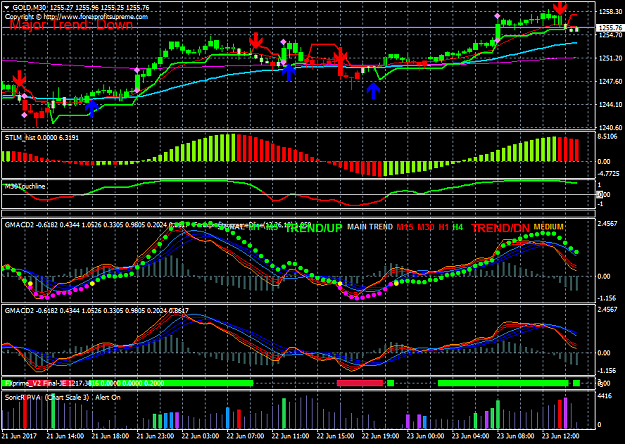The image size is (625, 444).
Task: Click the 4416 volume scale value
Action: [604, 396]
